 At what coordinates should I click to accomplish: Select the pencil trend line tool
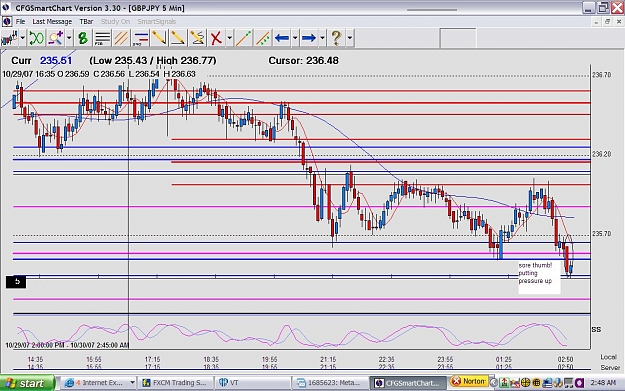click(159, 38)
